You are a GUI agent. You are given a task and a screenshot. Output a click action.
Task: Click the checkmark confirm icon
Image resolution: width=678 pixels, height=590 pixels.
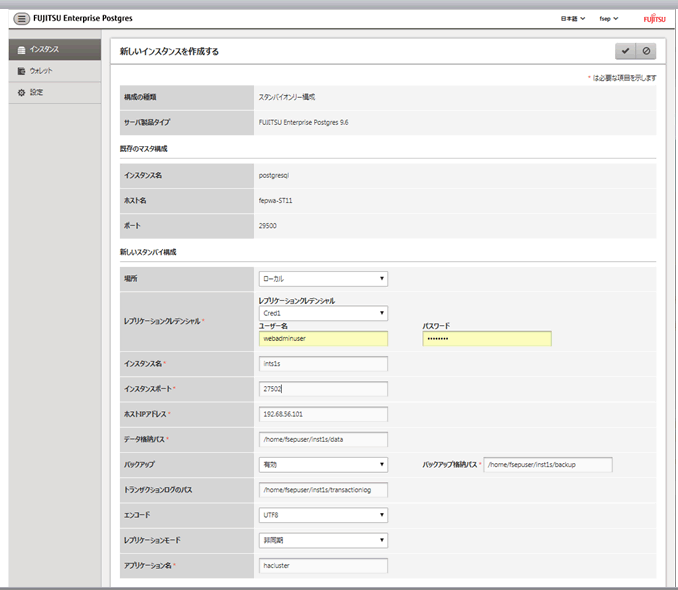coord(625,51)
